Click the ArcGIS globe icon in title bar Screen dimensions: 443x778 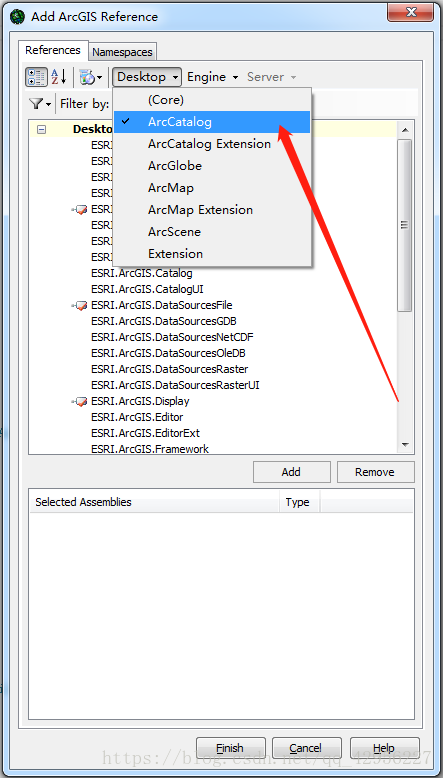[18, 16]
